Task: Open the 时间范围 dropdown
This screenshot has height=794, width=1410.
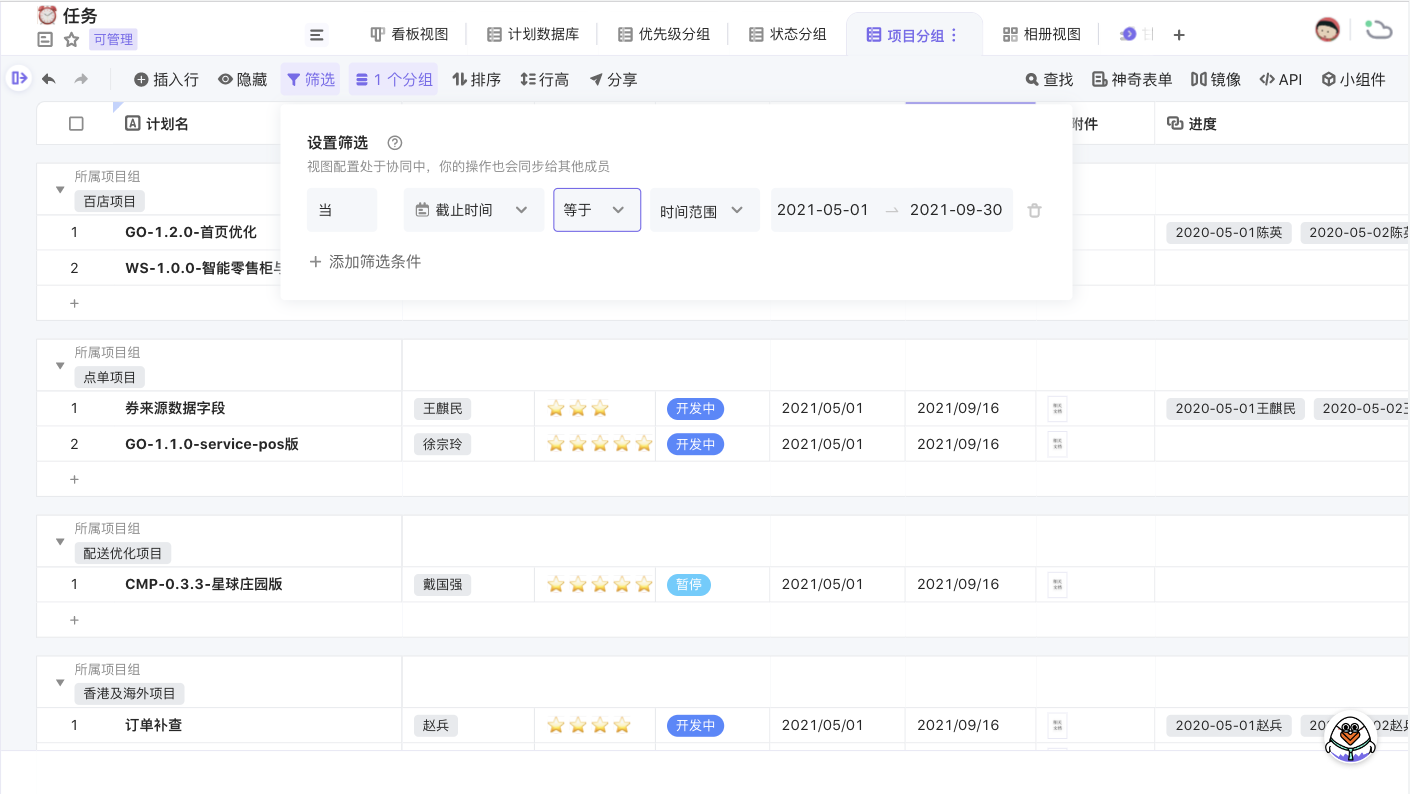Action: (704, 210)
